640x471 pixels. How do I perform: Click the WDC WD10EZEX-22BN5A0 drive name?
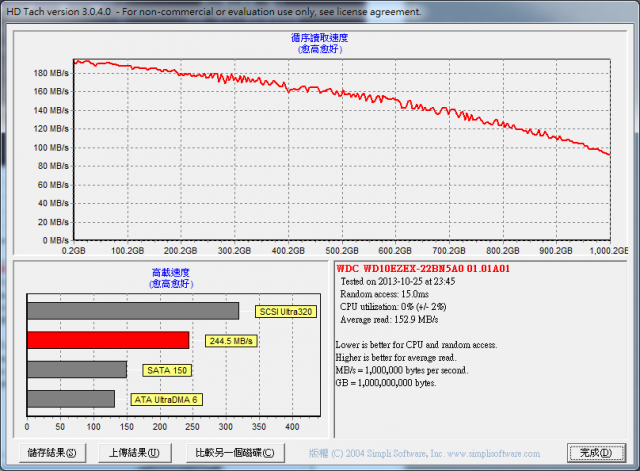[423, 269]
